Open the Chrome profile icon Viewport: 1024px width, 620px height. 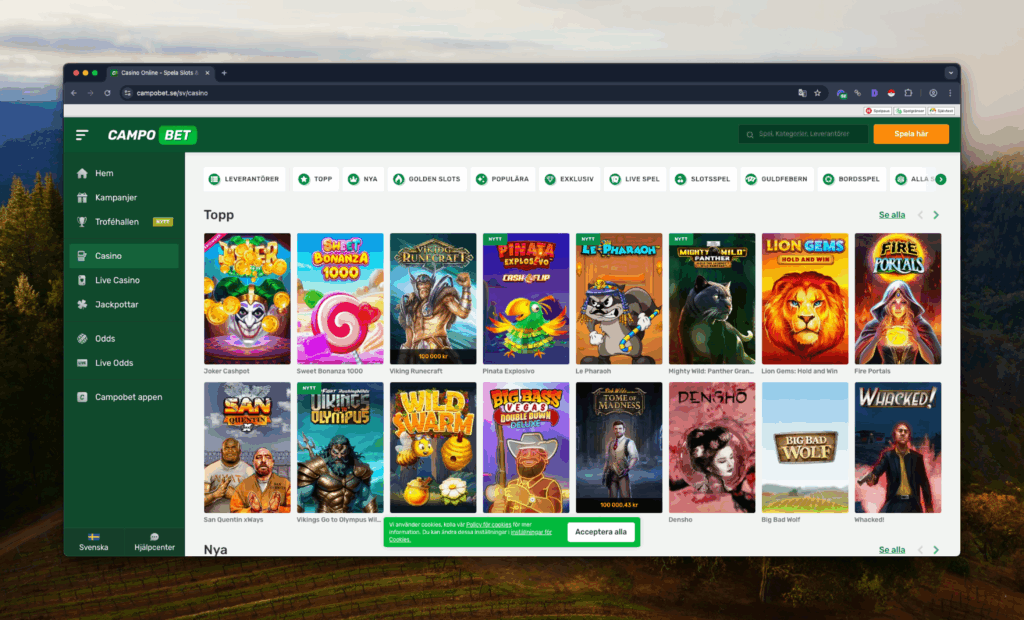[x=933, y=93]
